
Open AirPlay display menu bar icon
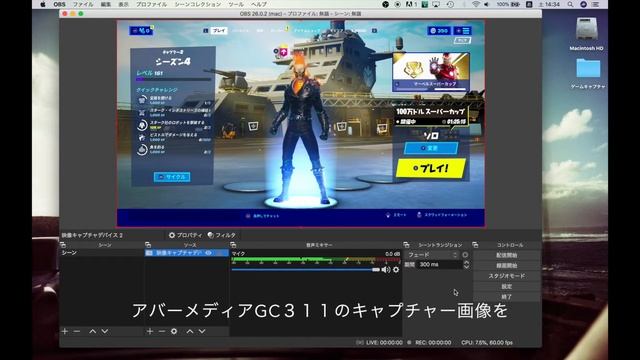[436, 4]
